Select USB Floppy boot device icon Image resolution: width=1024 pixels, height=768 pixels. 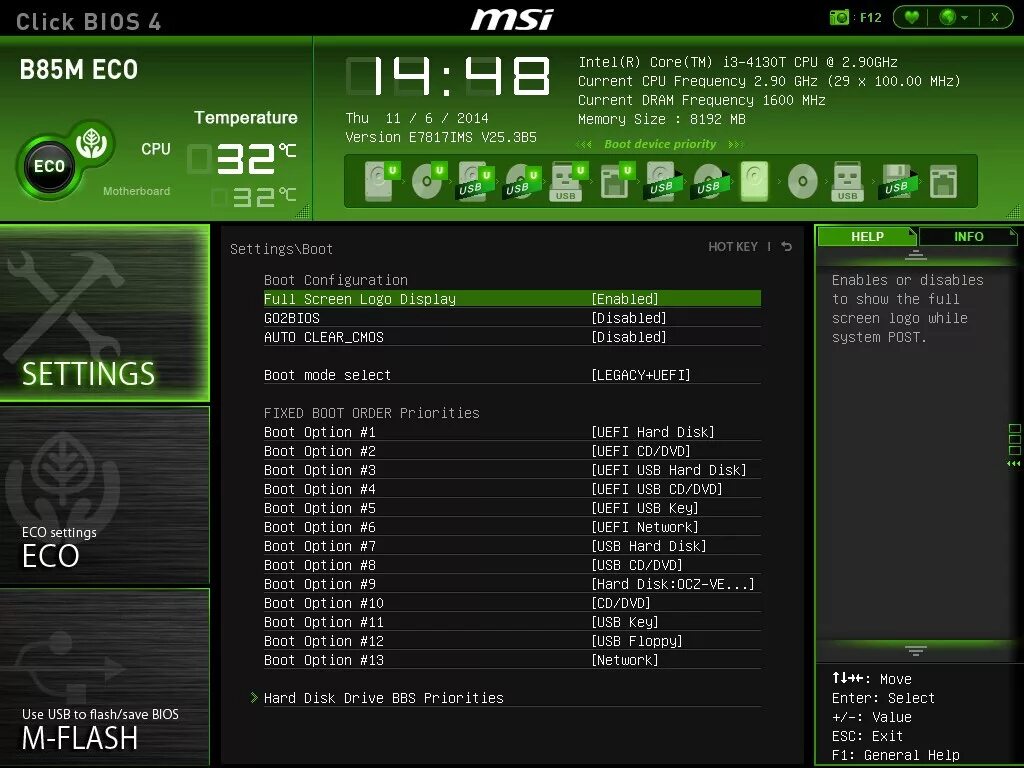coord(899,180)
